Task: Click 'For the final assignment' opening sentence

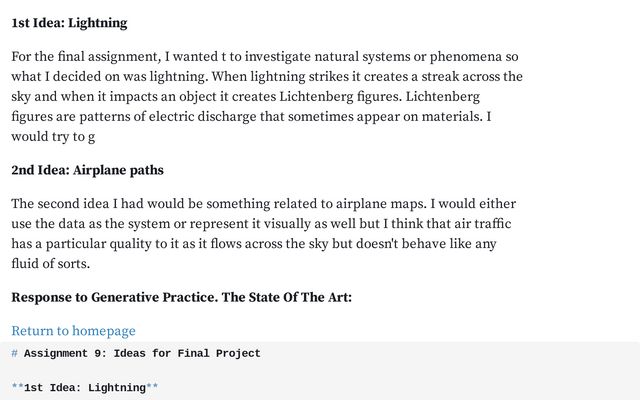Action: point(86,56)
